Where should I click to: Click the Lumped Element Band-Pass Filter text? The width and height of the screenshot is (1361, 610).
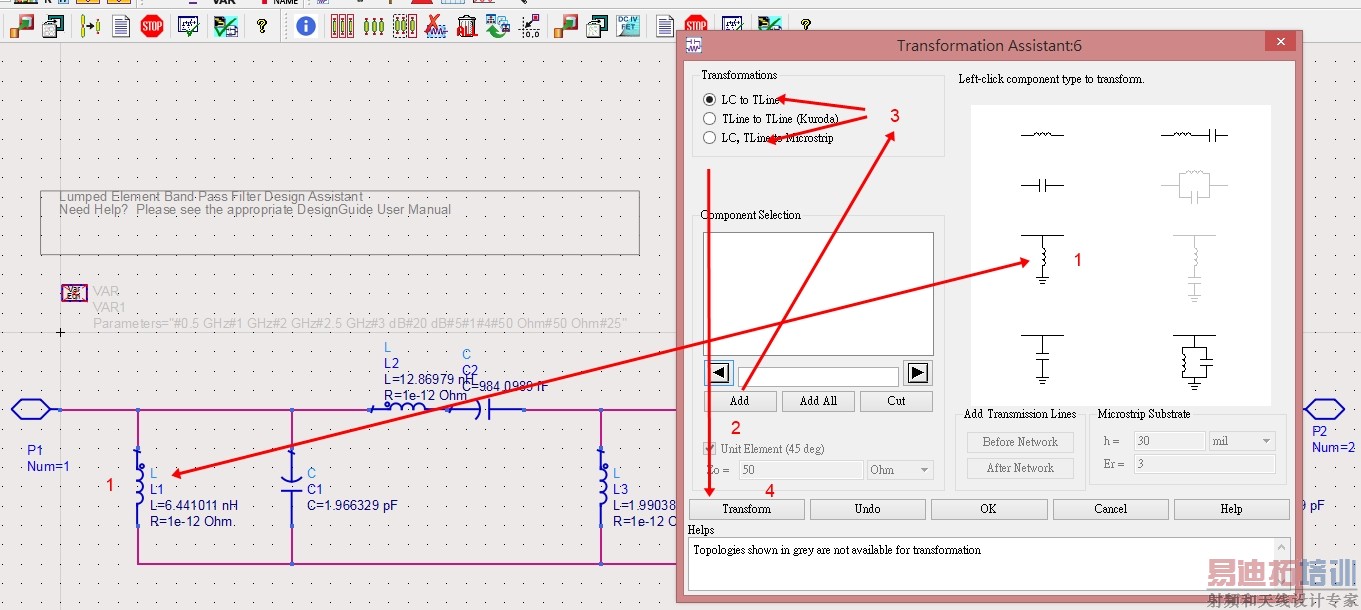211,197
